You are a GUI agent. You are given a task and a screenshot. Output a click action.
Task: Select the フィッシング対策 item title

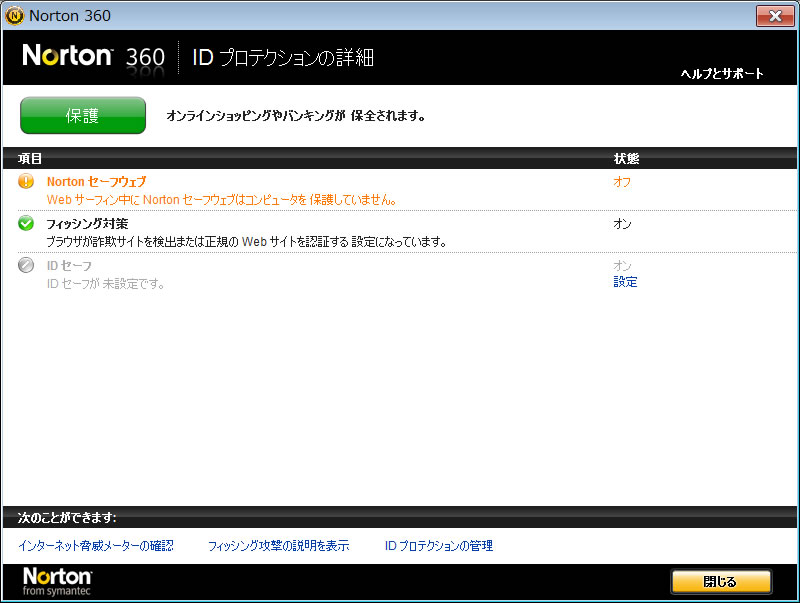(87, 224)
